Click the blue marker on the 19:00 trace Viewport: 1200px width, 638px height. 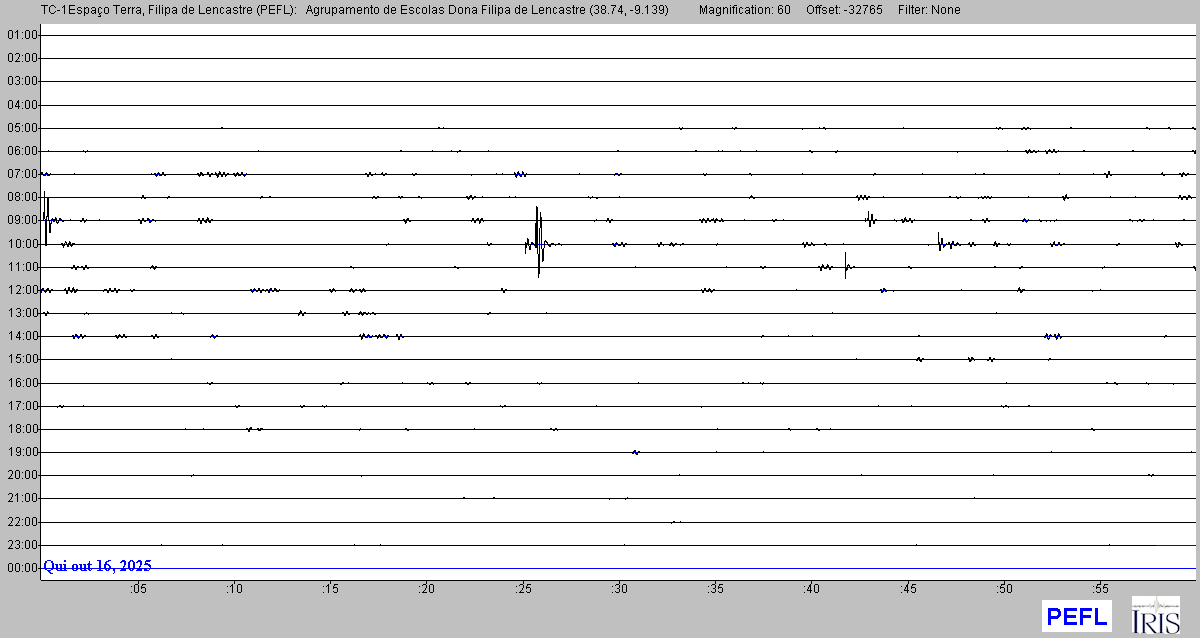pos(635,452)
